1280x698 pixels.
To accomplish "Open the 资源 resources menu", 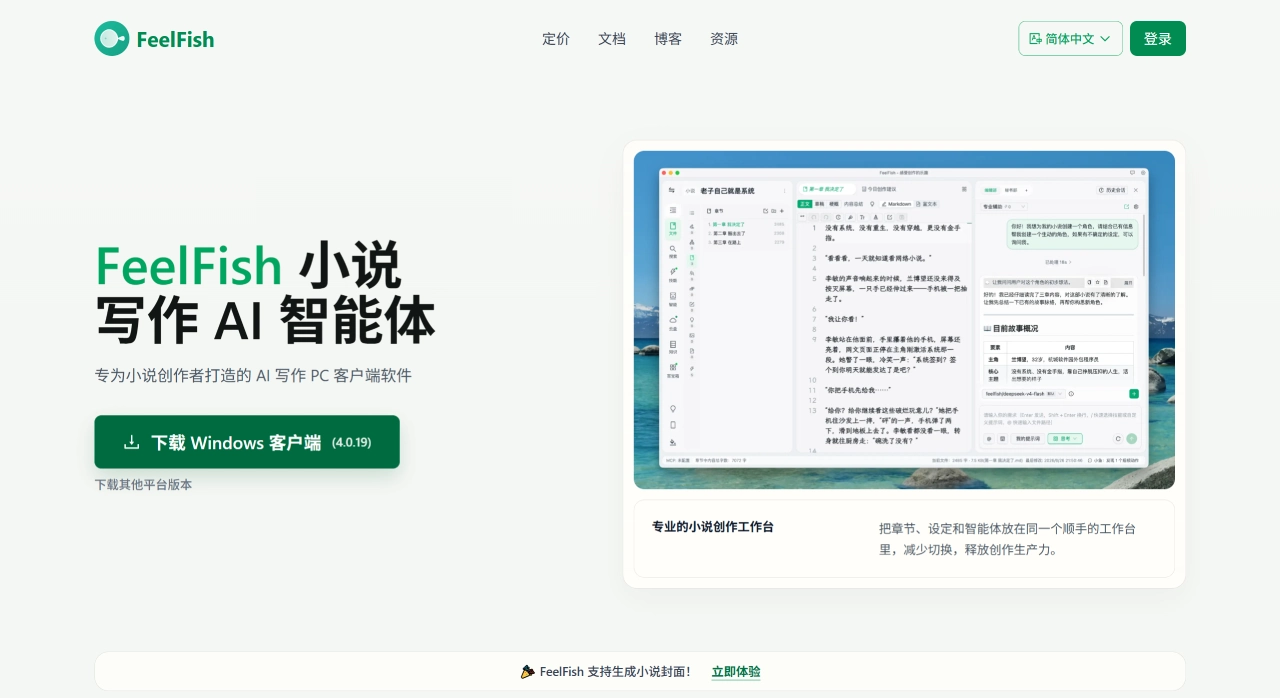I will click(724, 39).
